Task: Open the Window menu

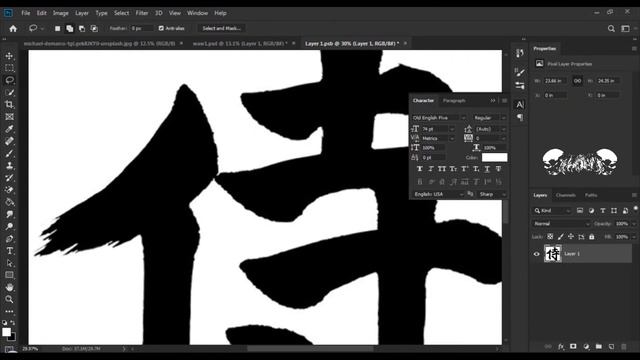Action: point(198,13)
